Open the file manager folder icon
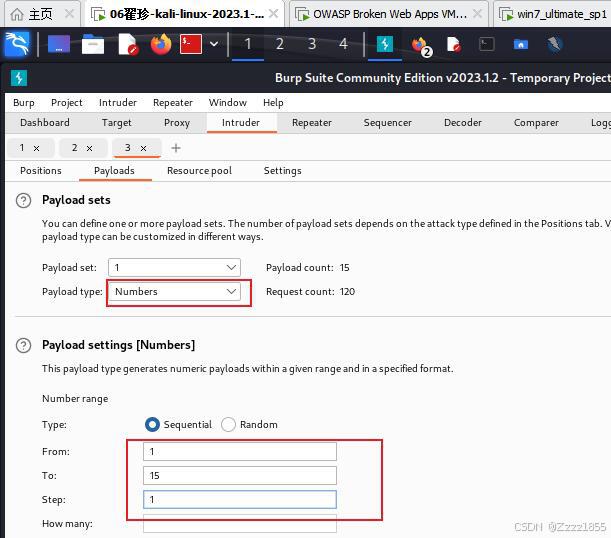 point(93,44)
